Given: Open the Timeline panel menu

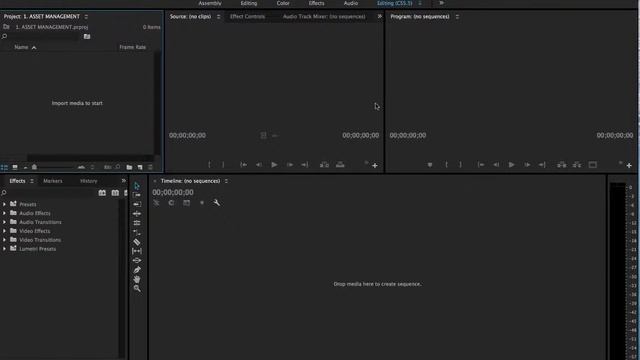Looking at the screenshot, I should coord(226,181).
